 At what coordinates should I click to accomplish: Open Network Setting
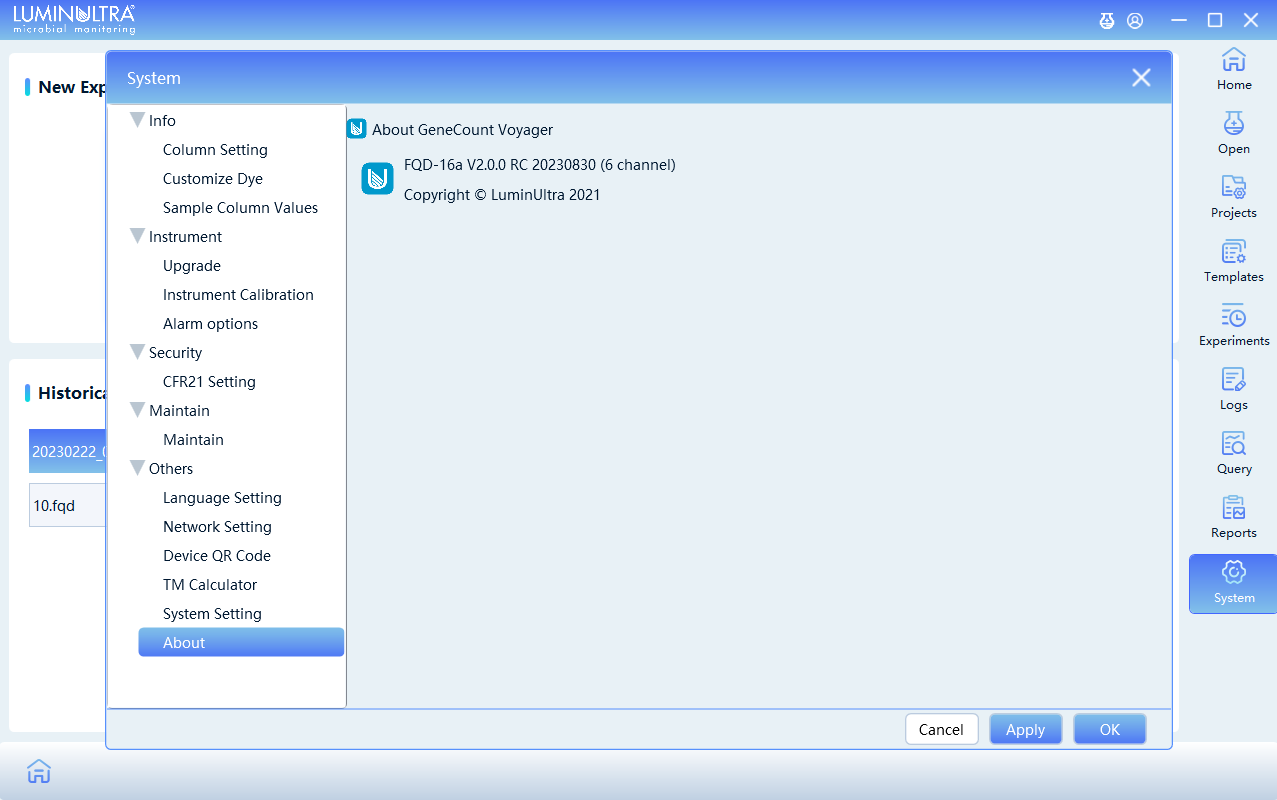(217, 527)
